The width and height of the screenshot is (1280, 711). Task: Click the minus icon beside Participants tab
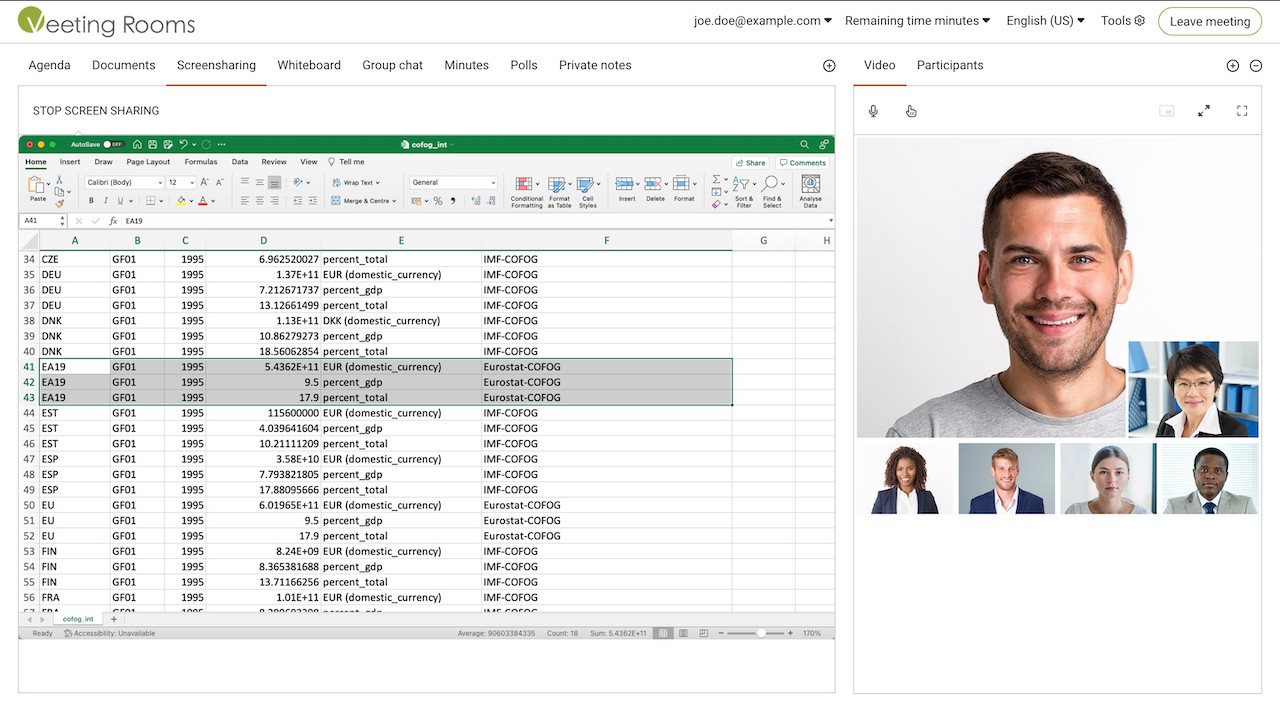coord(1256,66)
